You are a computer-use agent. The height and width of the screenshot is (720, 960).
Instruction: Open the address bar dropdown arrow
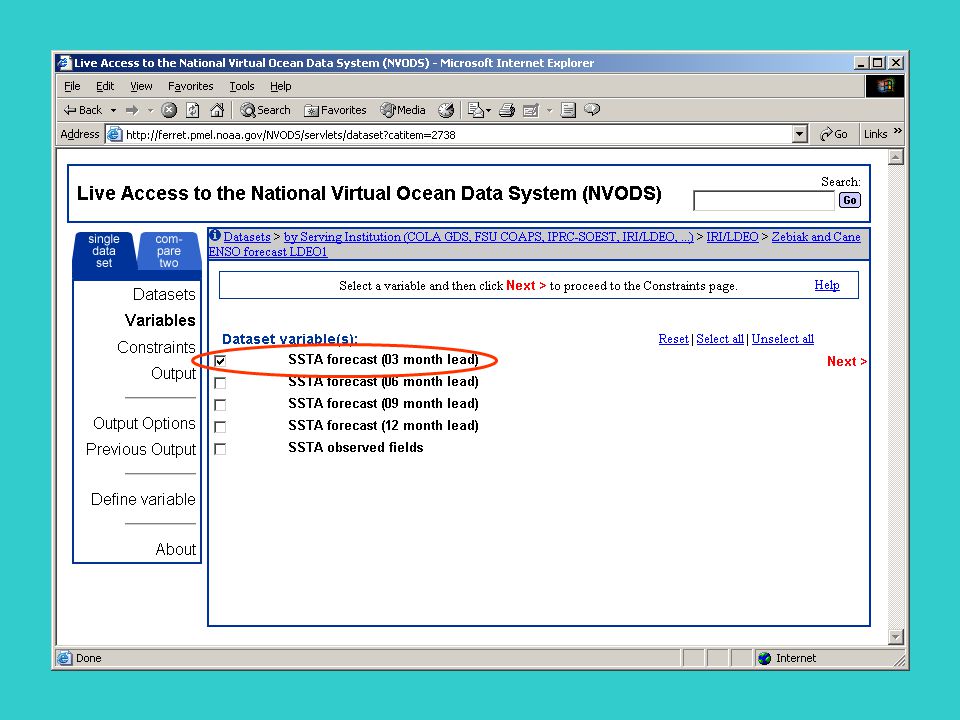pos(799,134)
